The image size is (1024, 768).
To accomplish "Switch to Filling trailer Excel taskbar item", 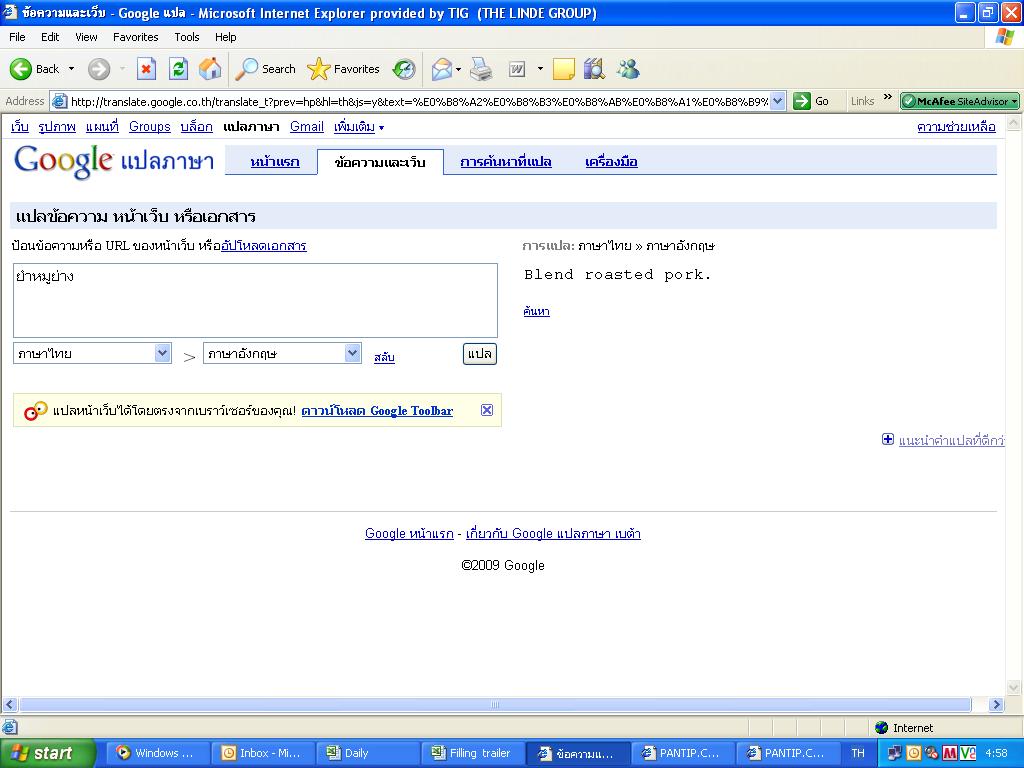I will point(472,753).
